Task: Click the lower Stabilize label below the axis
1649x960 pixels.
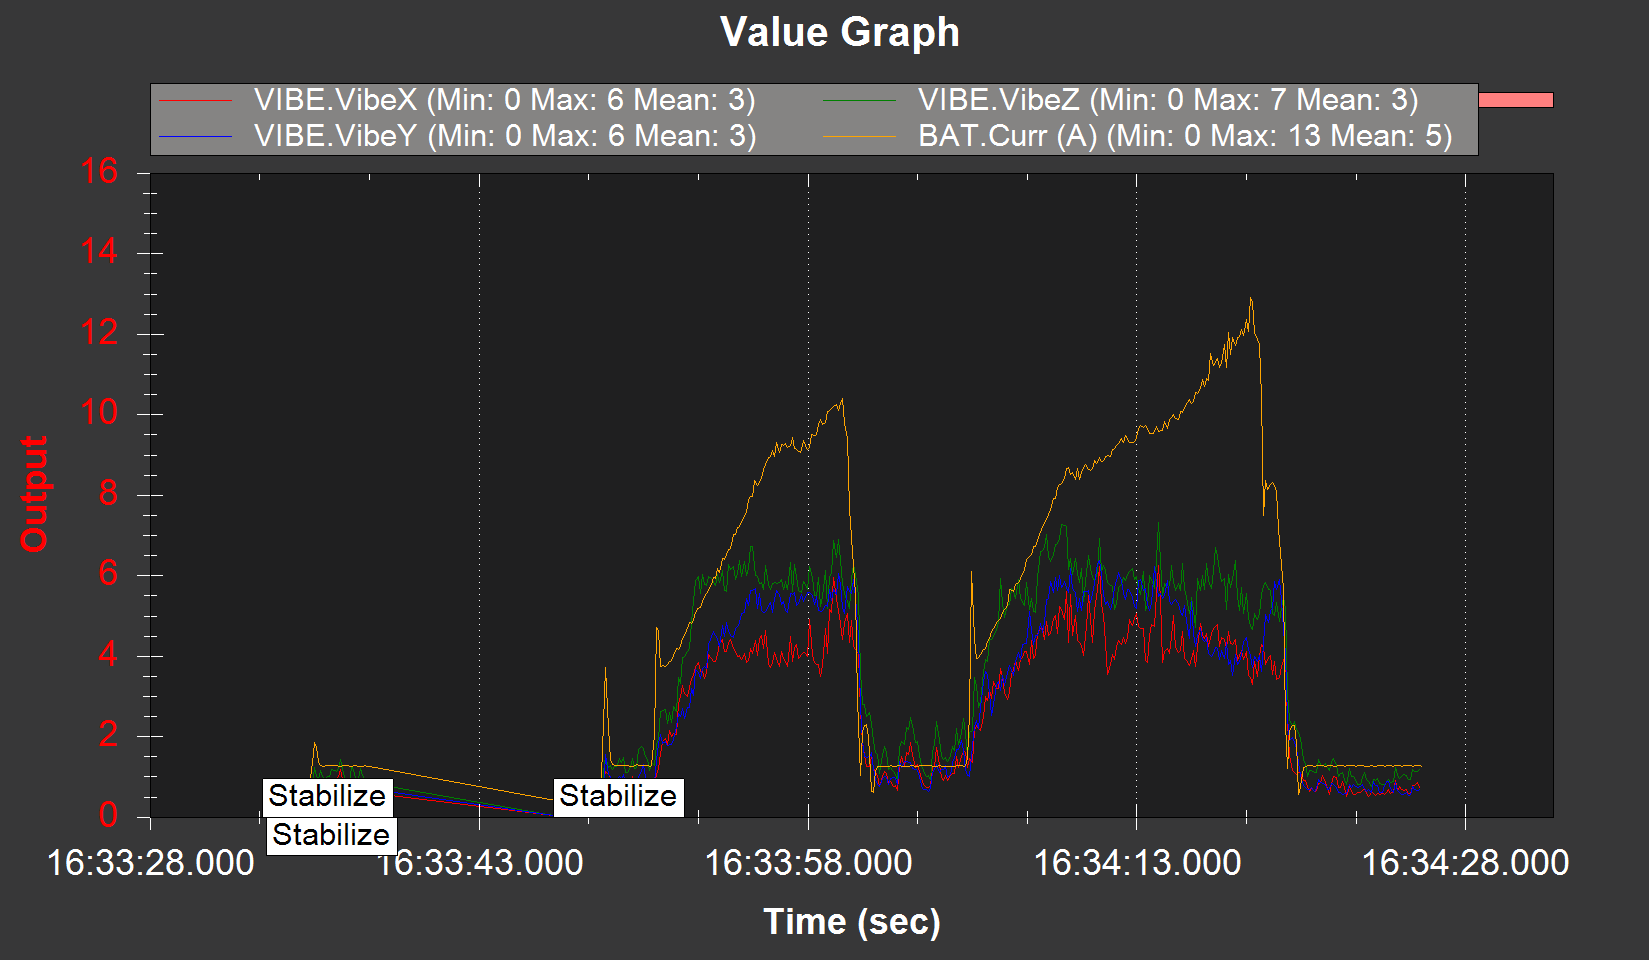Action: click(331, 835)
